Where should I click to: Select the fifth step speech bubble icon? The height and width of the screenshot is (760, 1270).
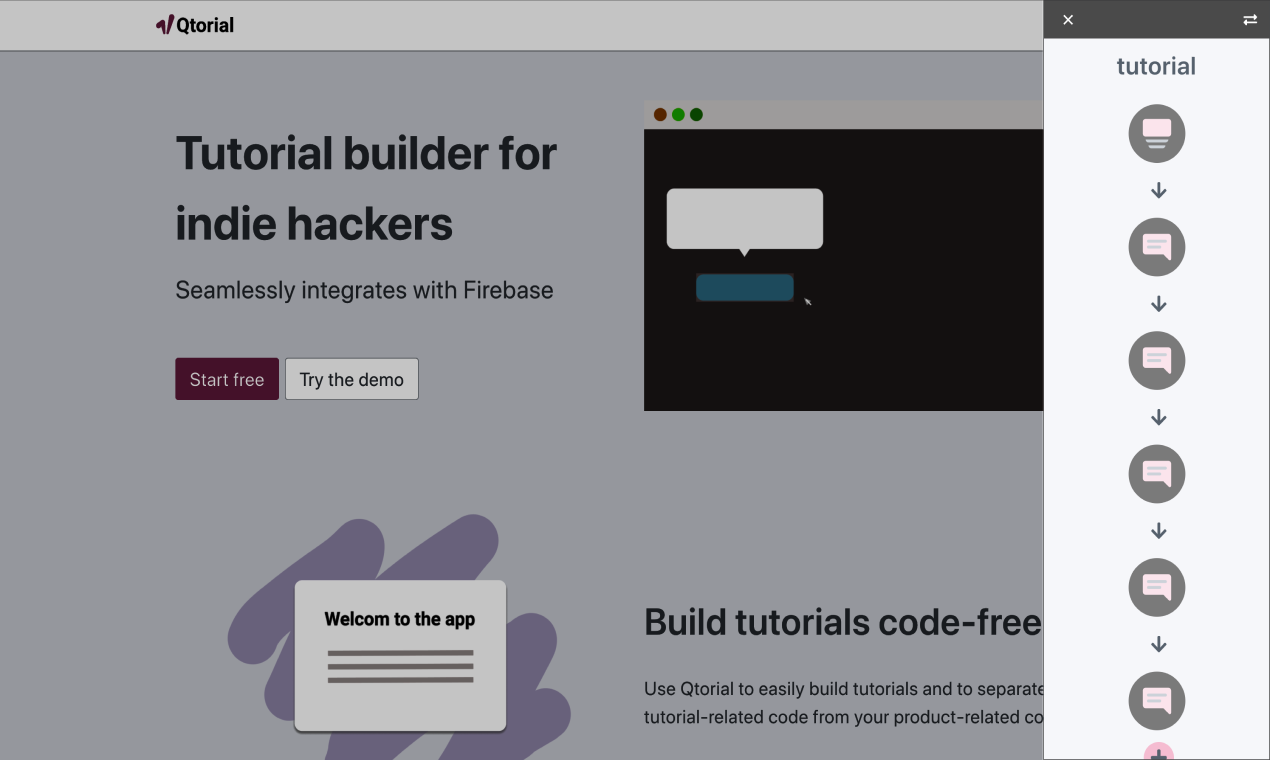click(x=1157, y=587)
